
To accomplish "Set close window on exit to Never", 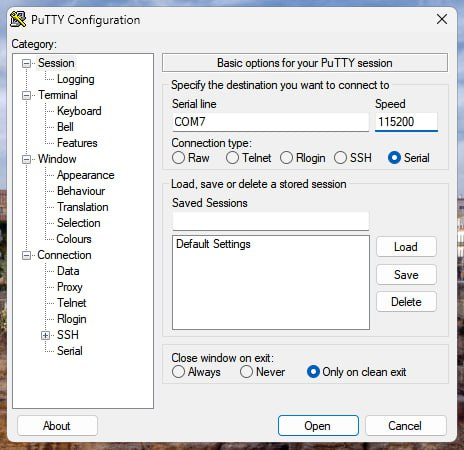I will [246, 372].
